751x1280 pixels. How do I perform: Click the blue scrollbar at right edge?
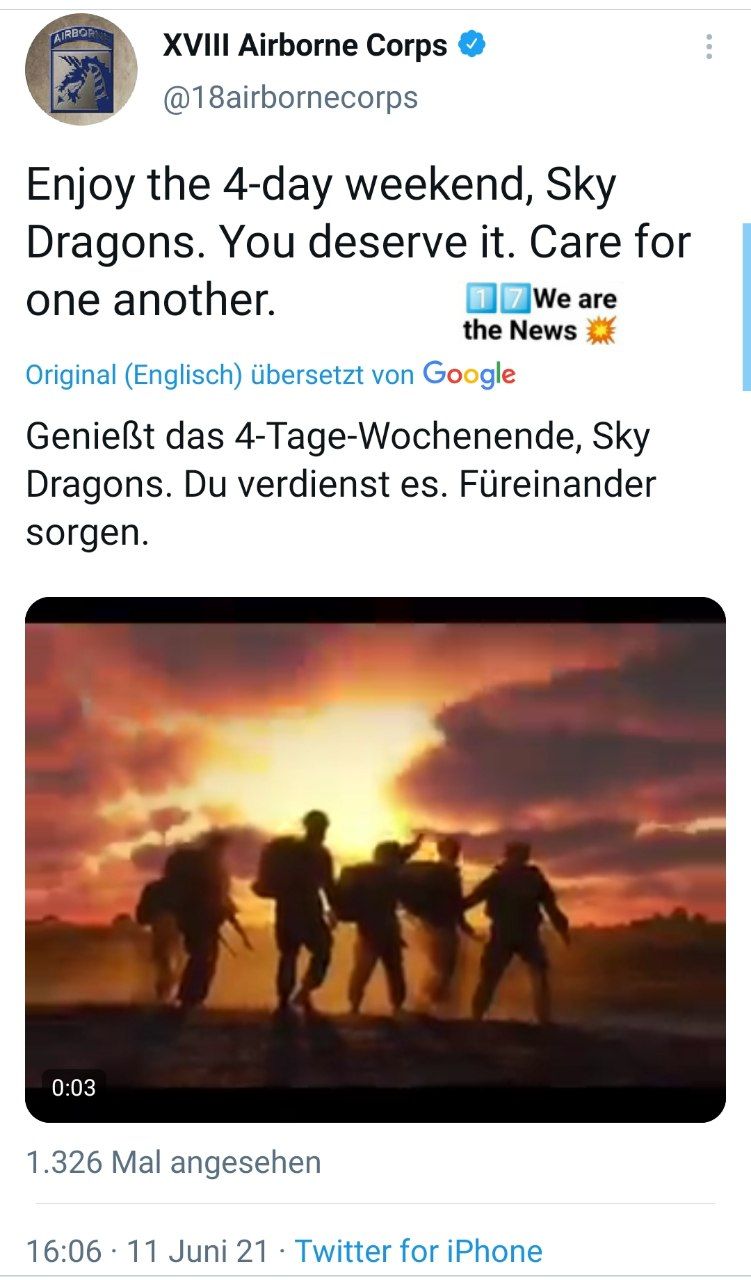point(746,306)
